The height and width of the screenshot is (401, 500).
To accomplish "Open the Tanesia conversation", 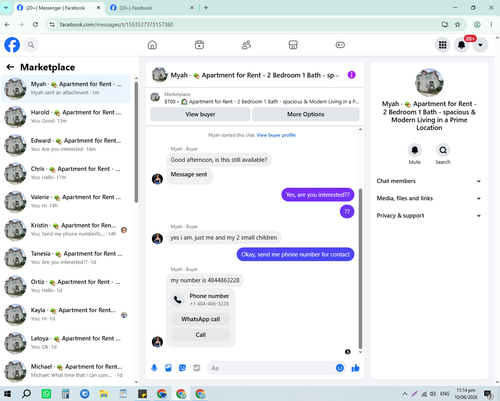I will point(66,258).
